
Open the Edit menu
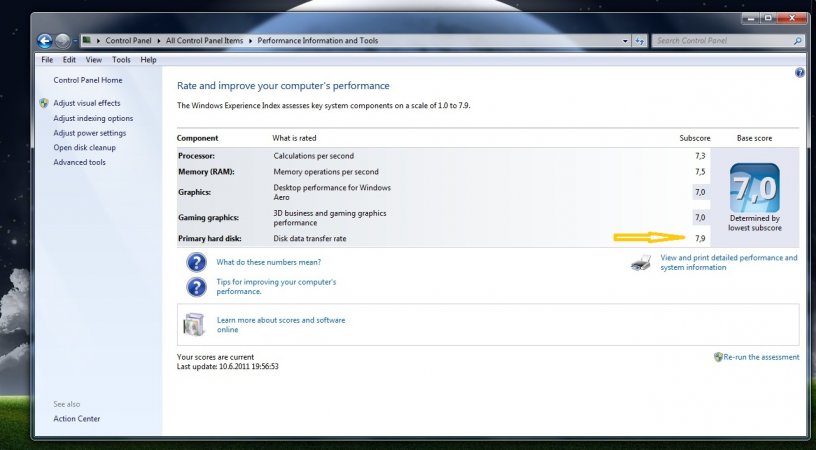tap(69, 60)
